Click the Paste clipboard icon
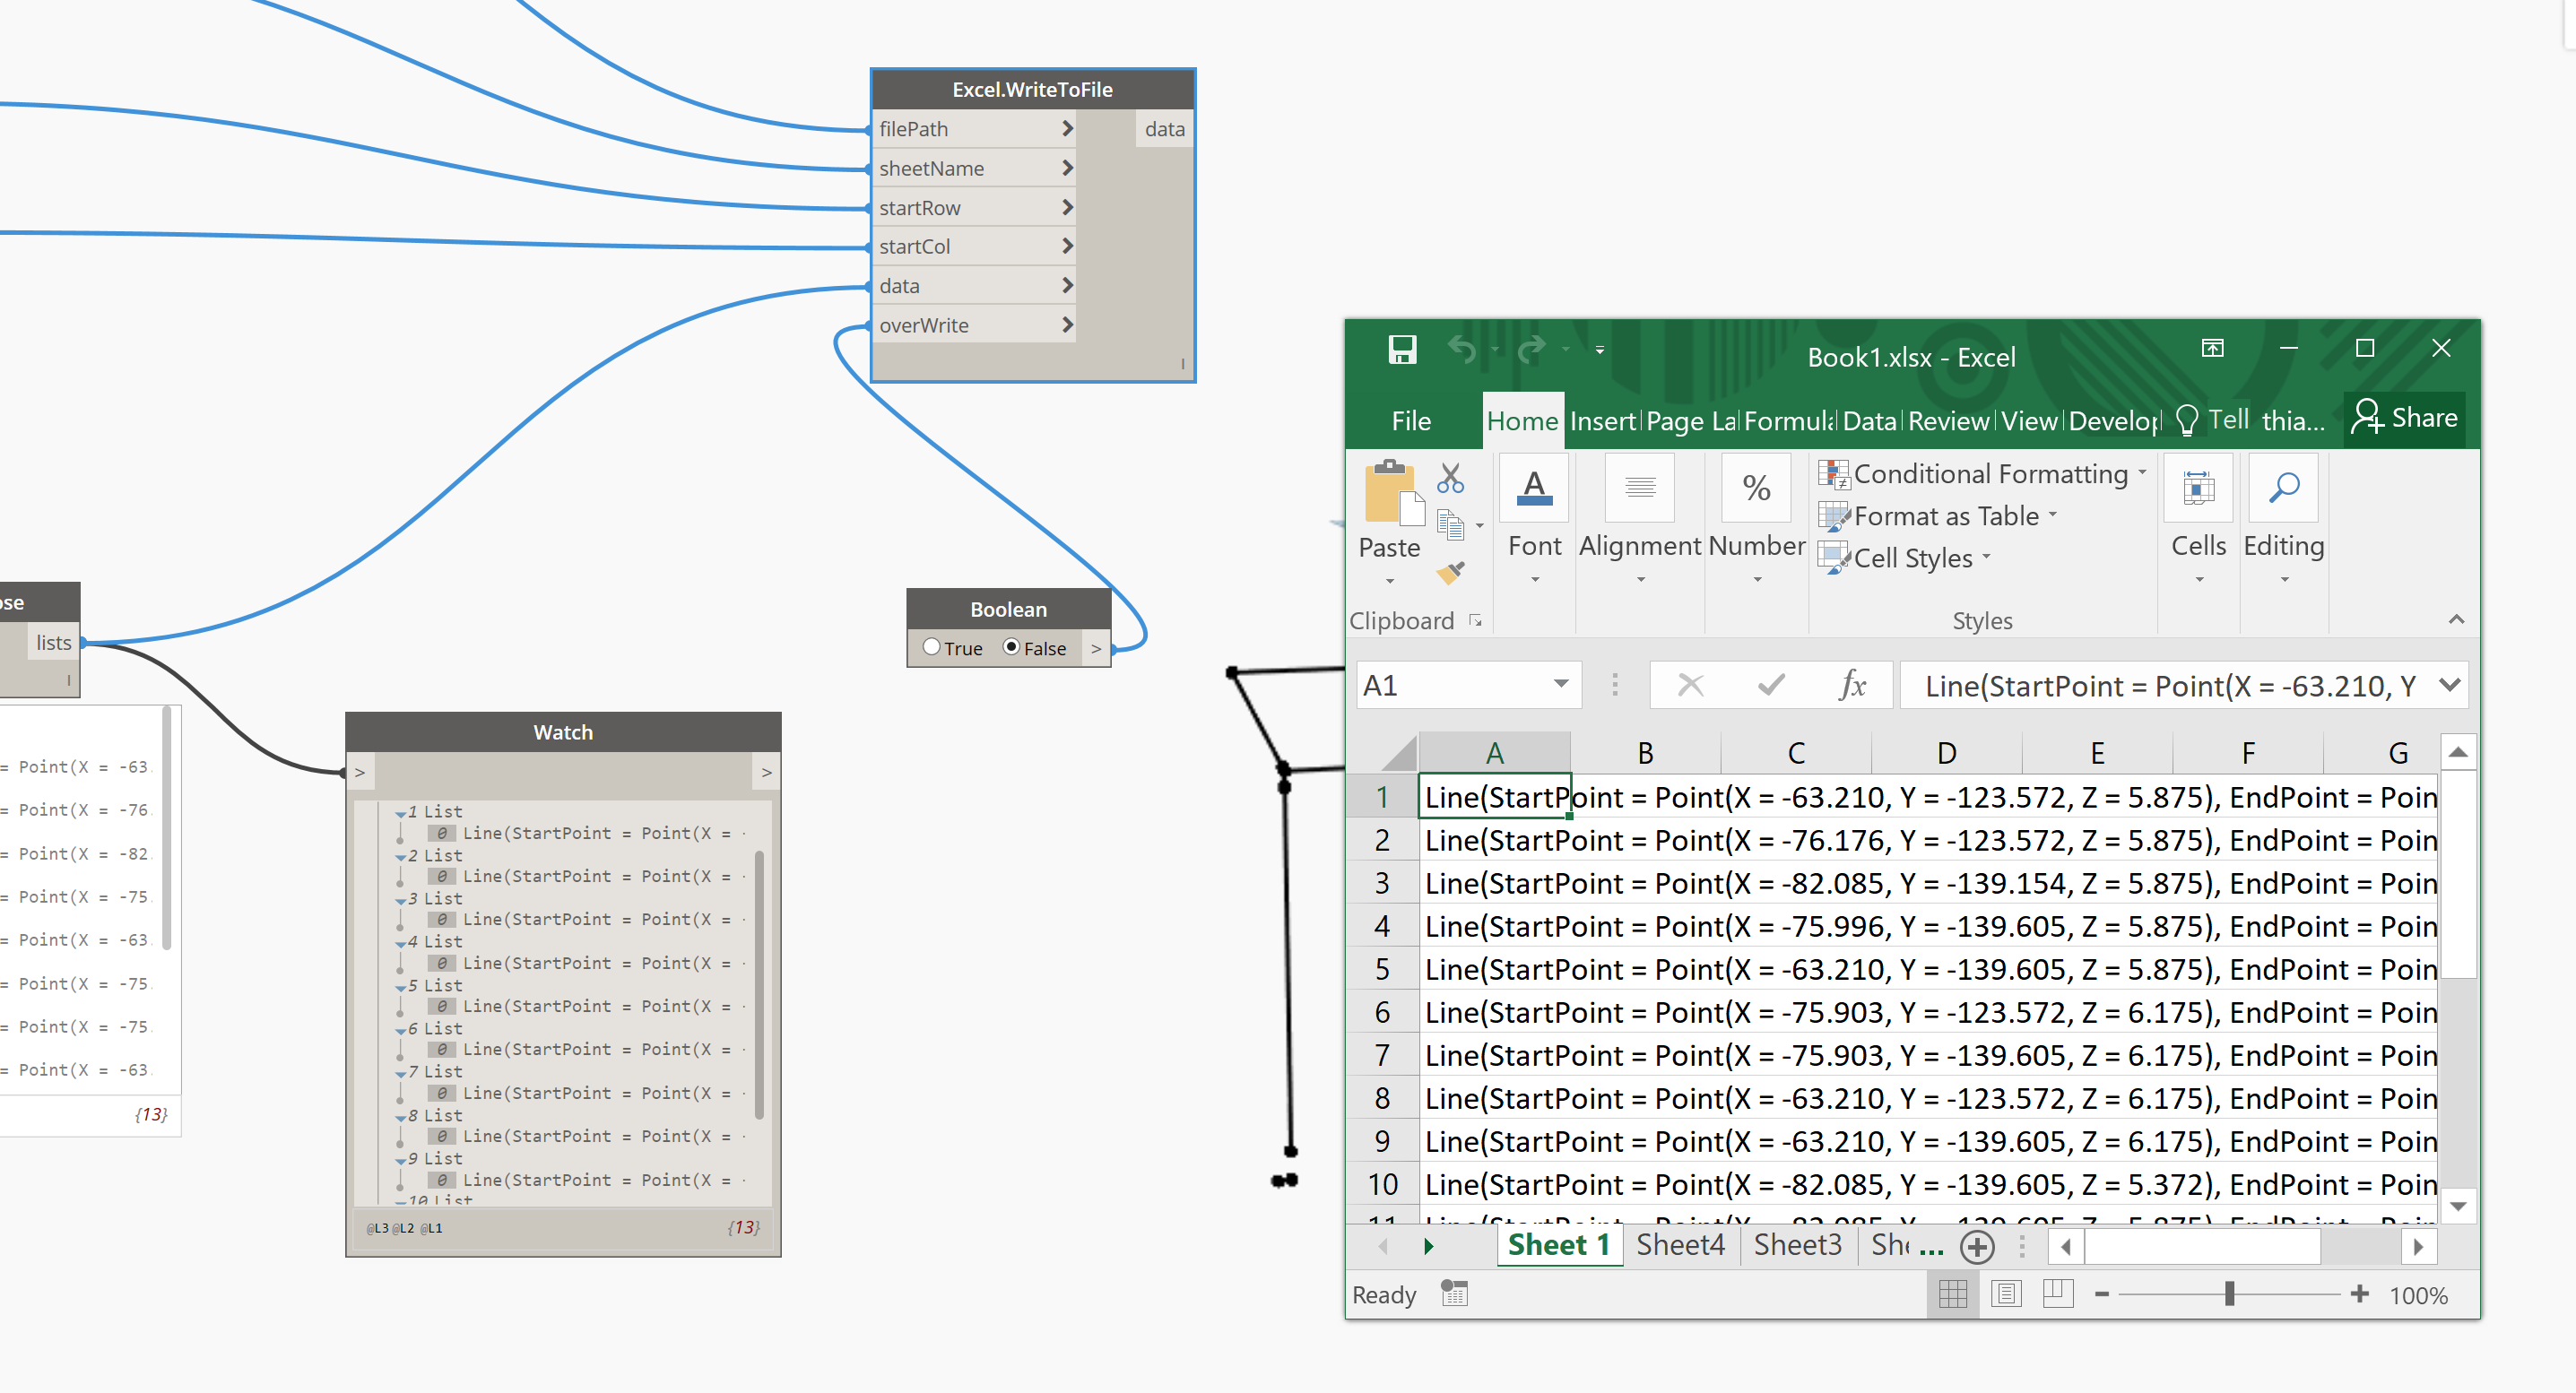This screenshot has height=1393, width=2576. point(1389,495)
